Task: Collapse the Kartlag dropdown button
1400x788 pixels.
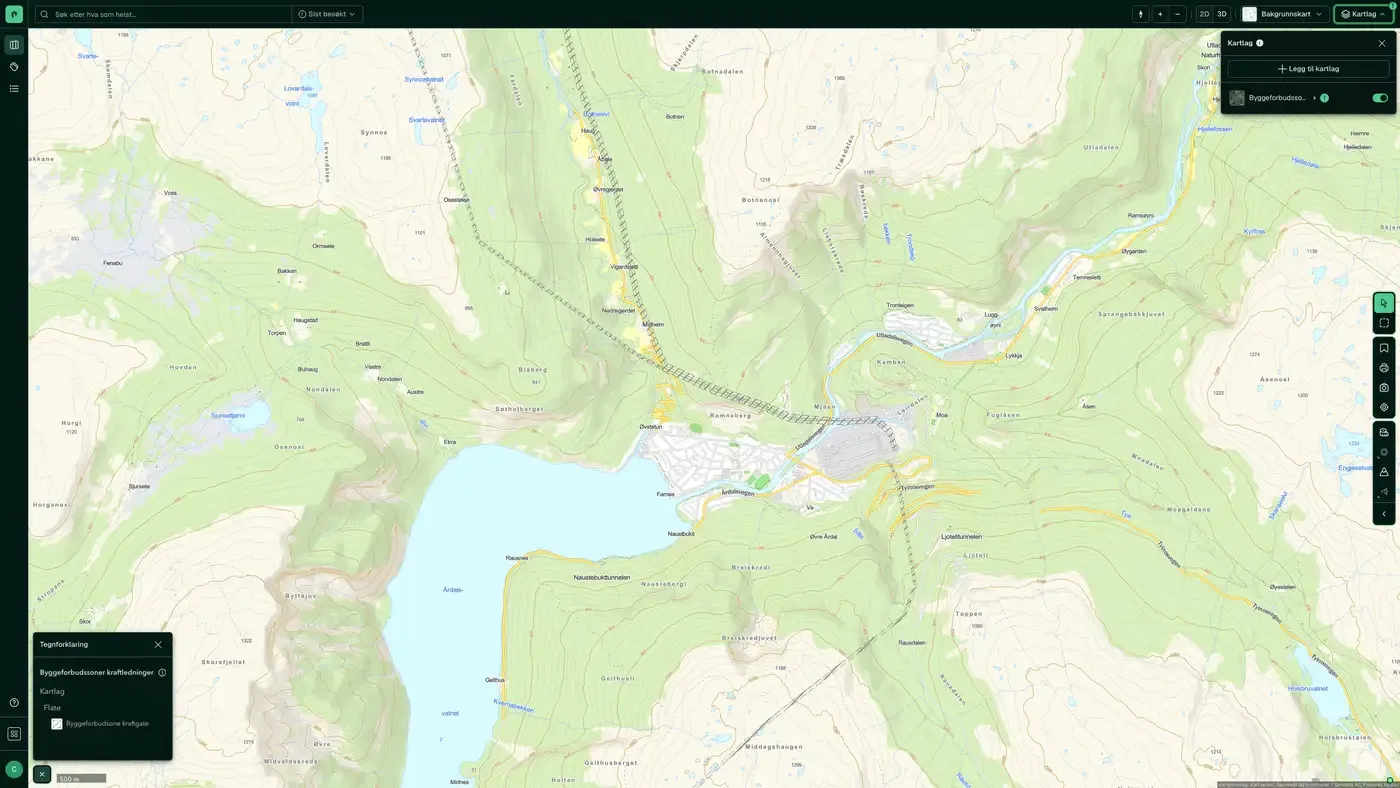Action: (1363, 14)
